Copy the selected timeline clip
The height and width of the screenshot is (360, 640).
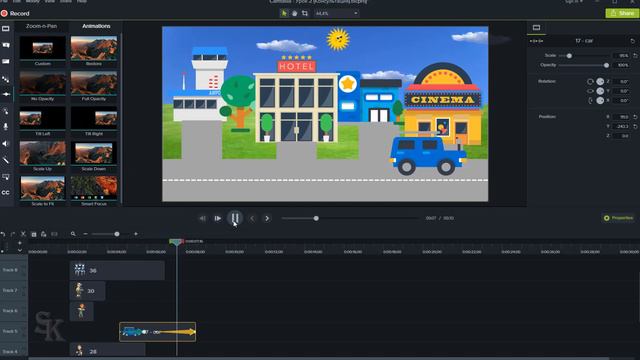point(34,234)
